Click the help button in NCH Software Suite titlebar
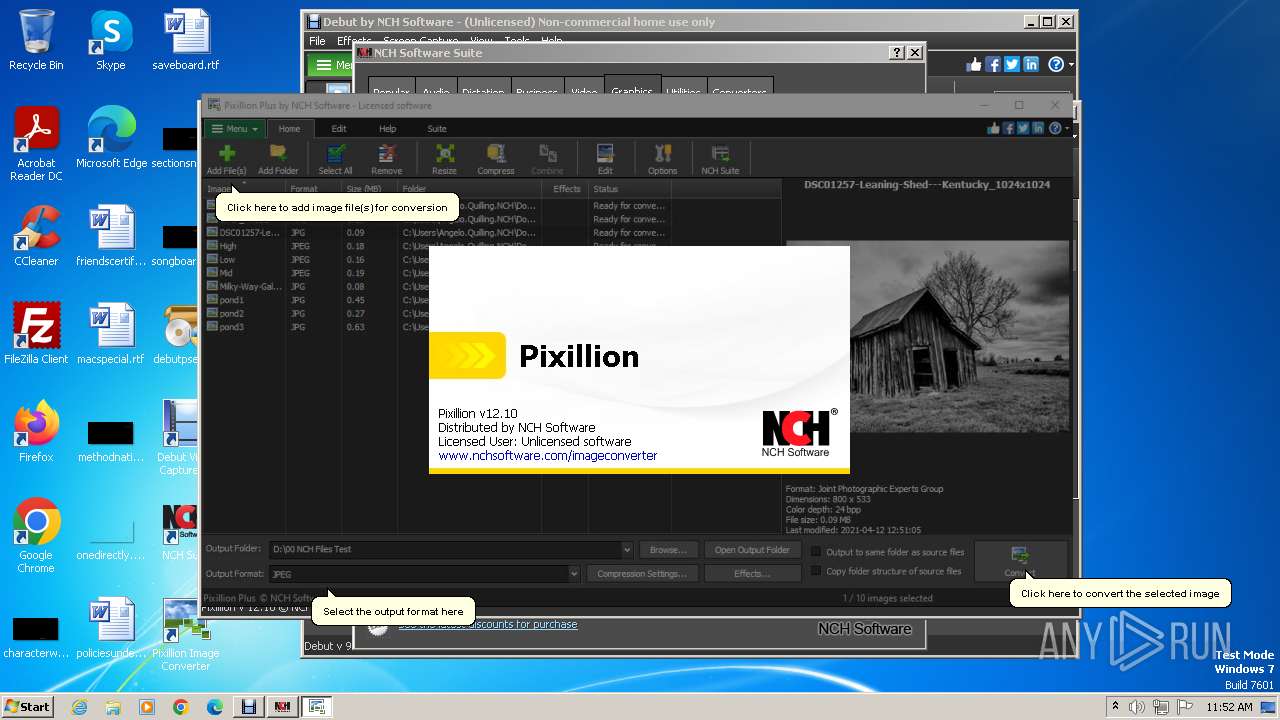This screenshot has width=1280, height=720. tap(896, 53)
